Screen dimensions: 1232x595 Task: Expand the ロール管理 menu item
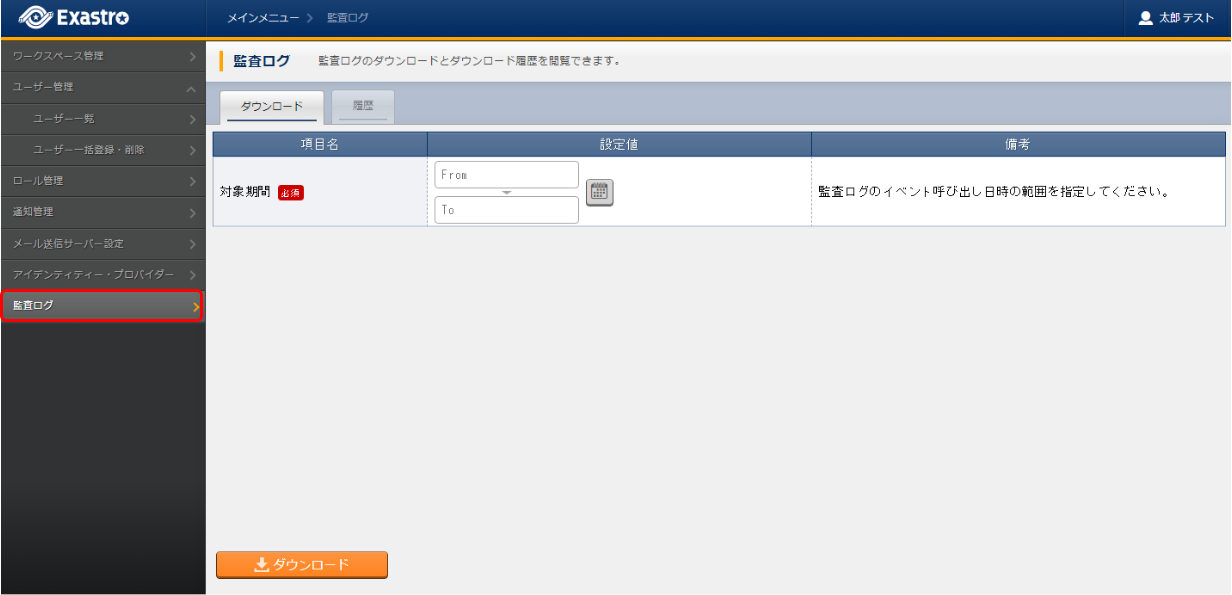tap(102, 181)
